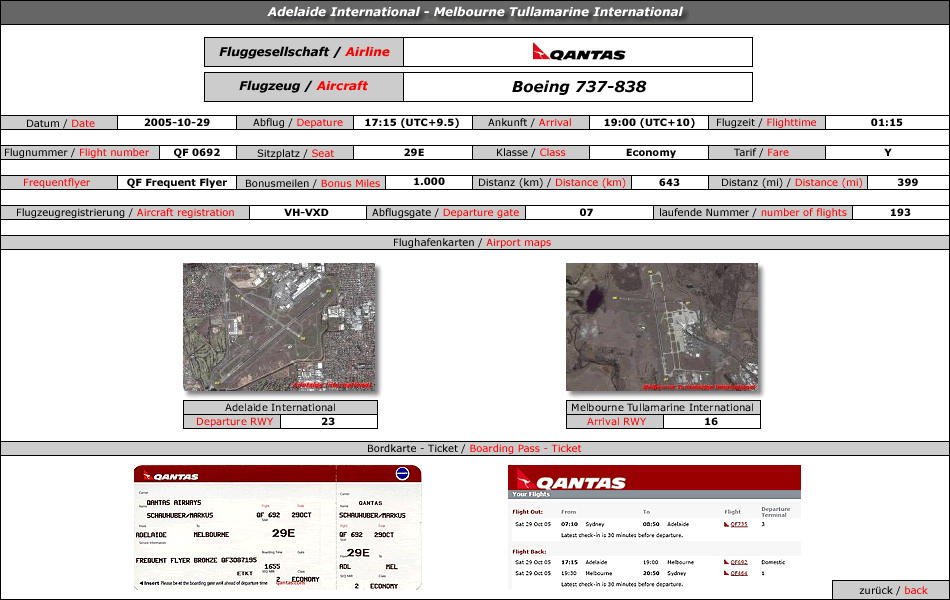Click the bonus miles value 1.000
This screenshot has width=950, height=600.
tap(428, 182)
